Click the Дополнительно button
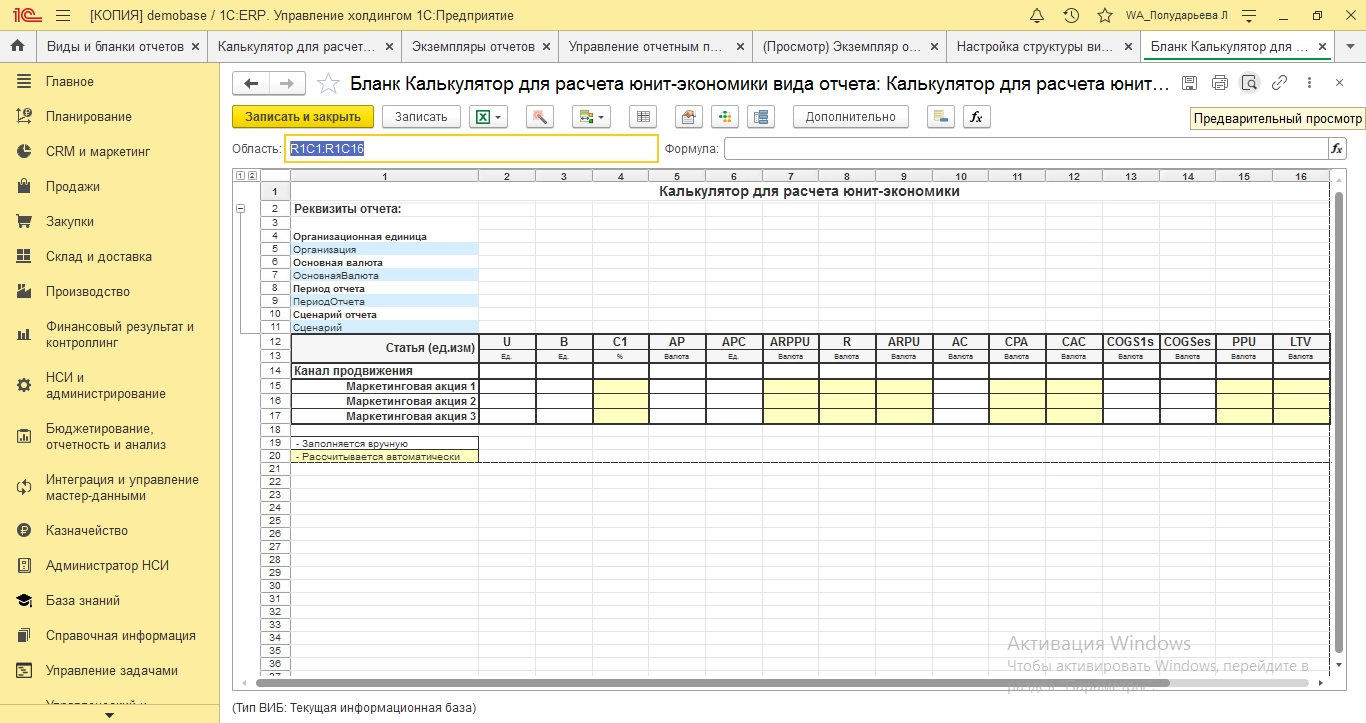Screen dimensions: 1366x723 click(x=850, y=117)
